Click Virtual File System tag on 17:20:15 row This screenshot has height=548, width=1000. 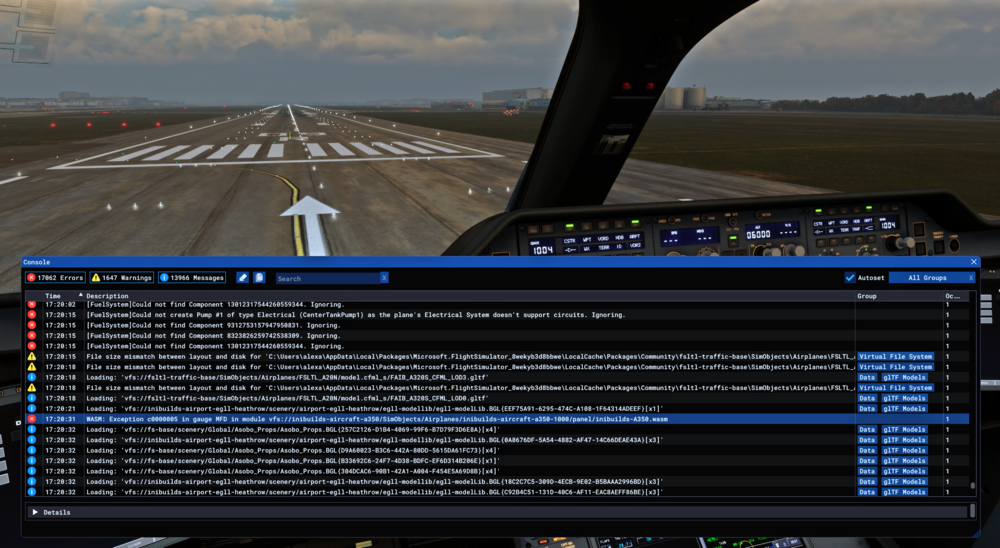(x=895, y=357)
